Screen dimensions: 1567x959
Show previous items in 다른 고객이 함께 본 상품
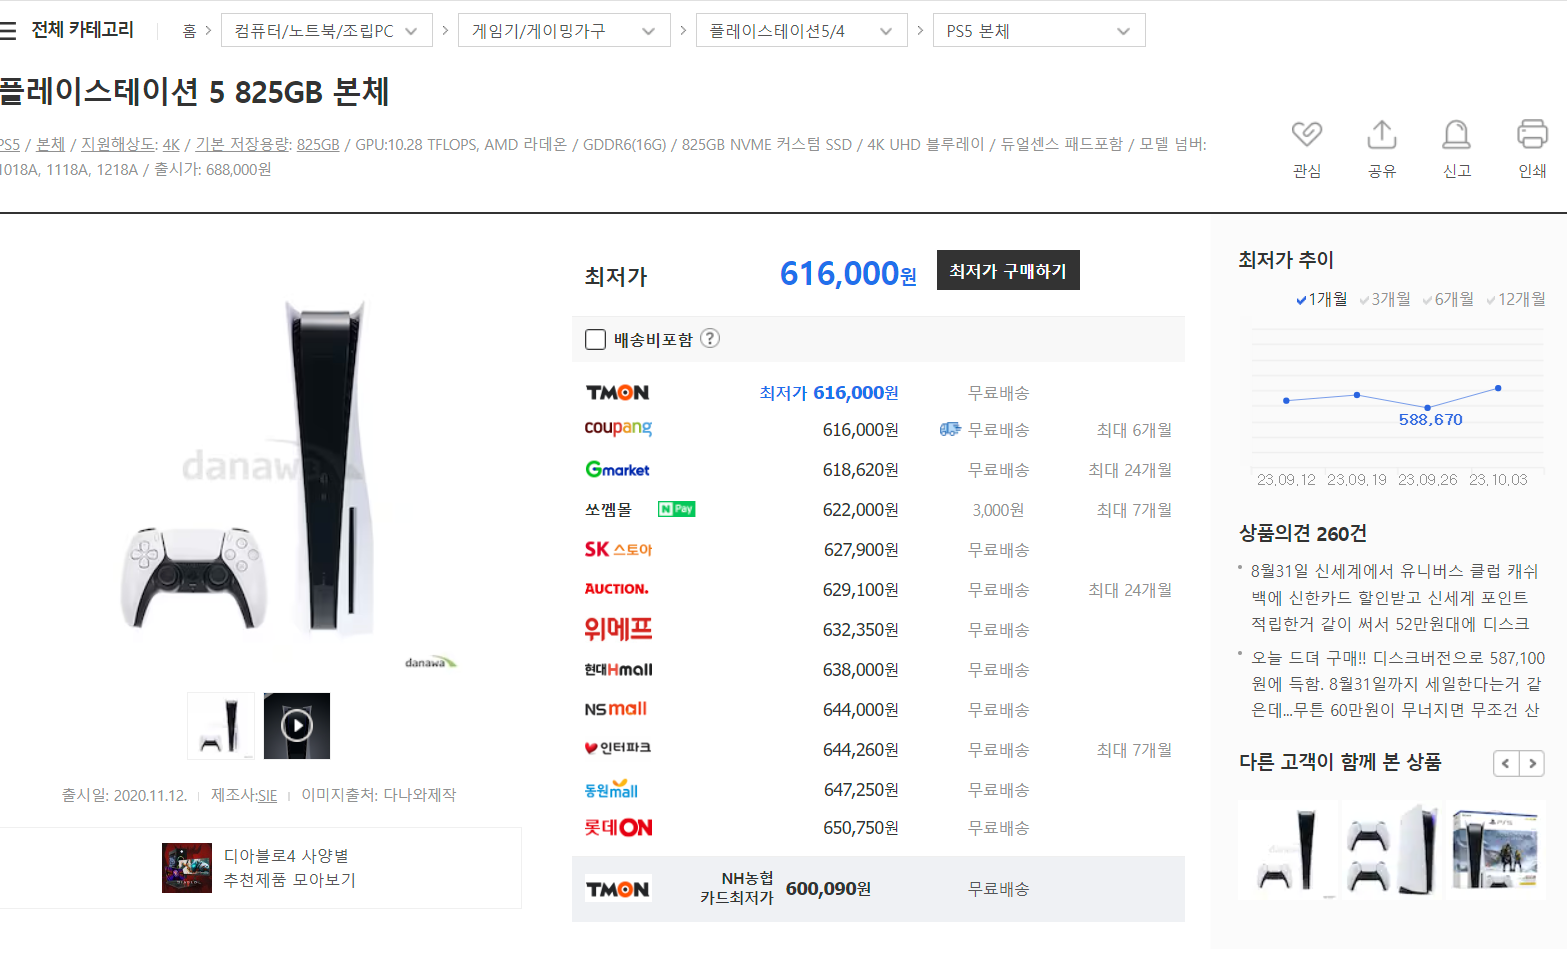pyautogui.click(x=1506, y=764)
